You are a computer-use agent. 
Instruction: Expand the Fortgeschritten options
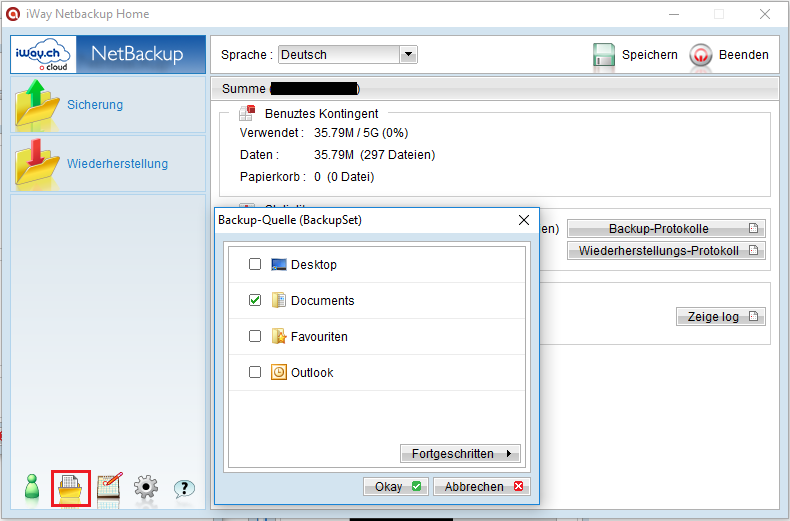point(460,453)
